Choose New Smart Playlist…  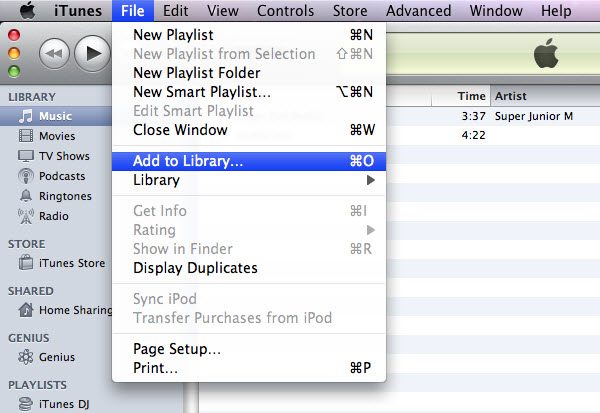pyautogui.click(x=249, y=92)
